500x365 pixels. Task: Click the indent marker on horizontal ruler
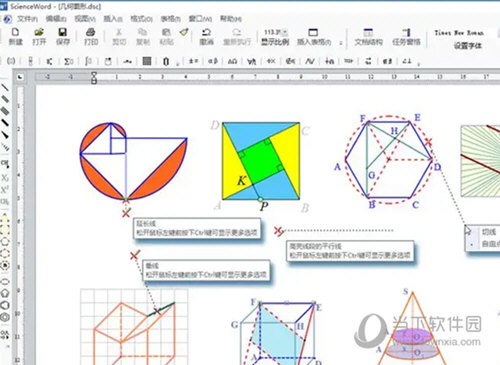[x=94, y=77]
